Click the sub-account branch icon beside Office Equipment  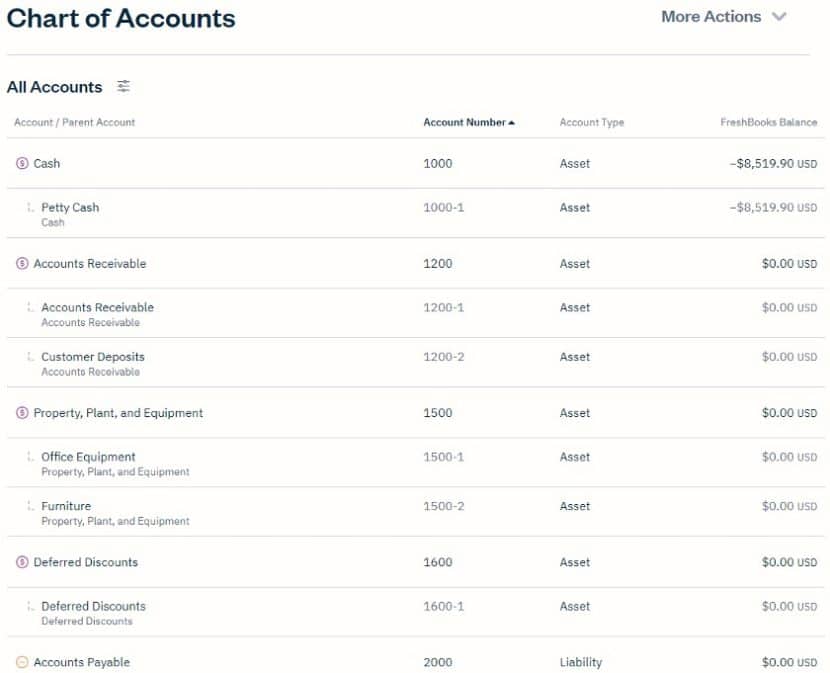(28, 456)
